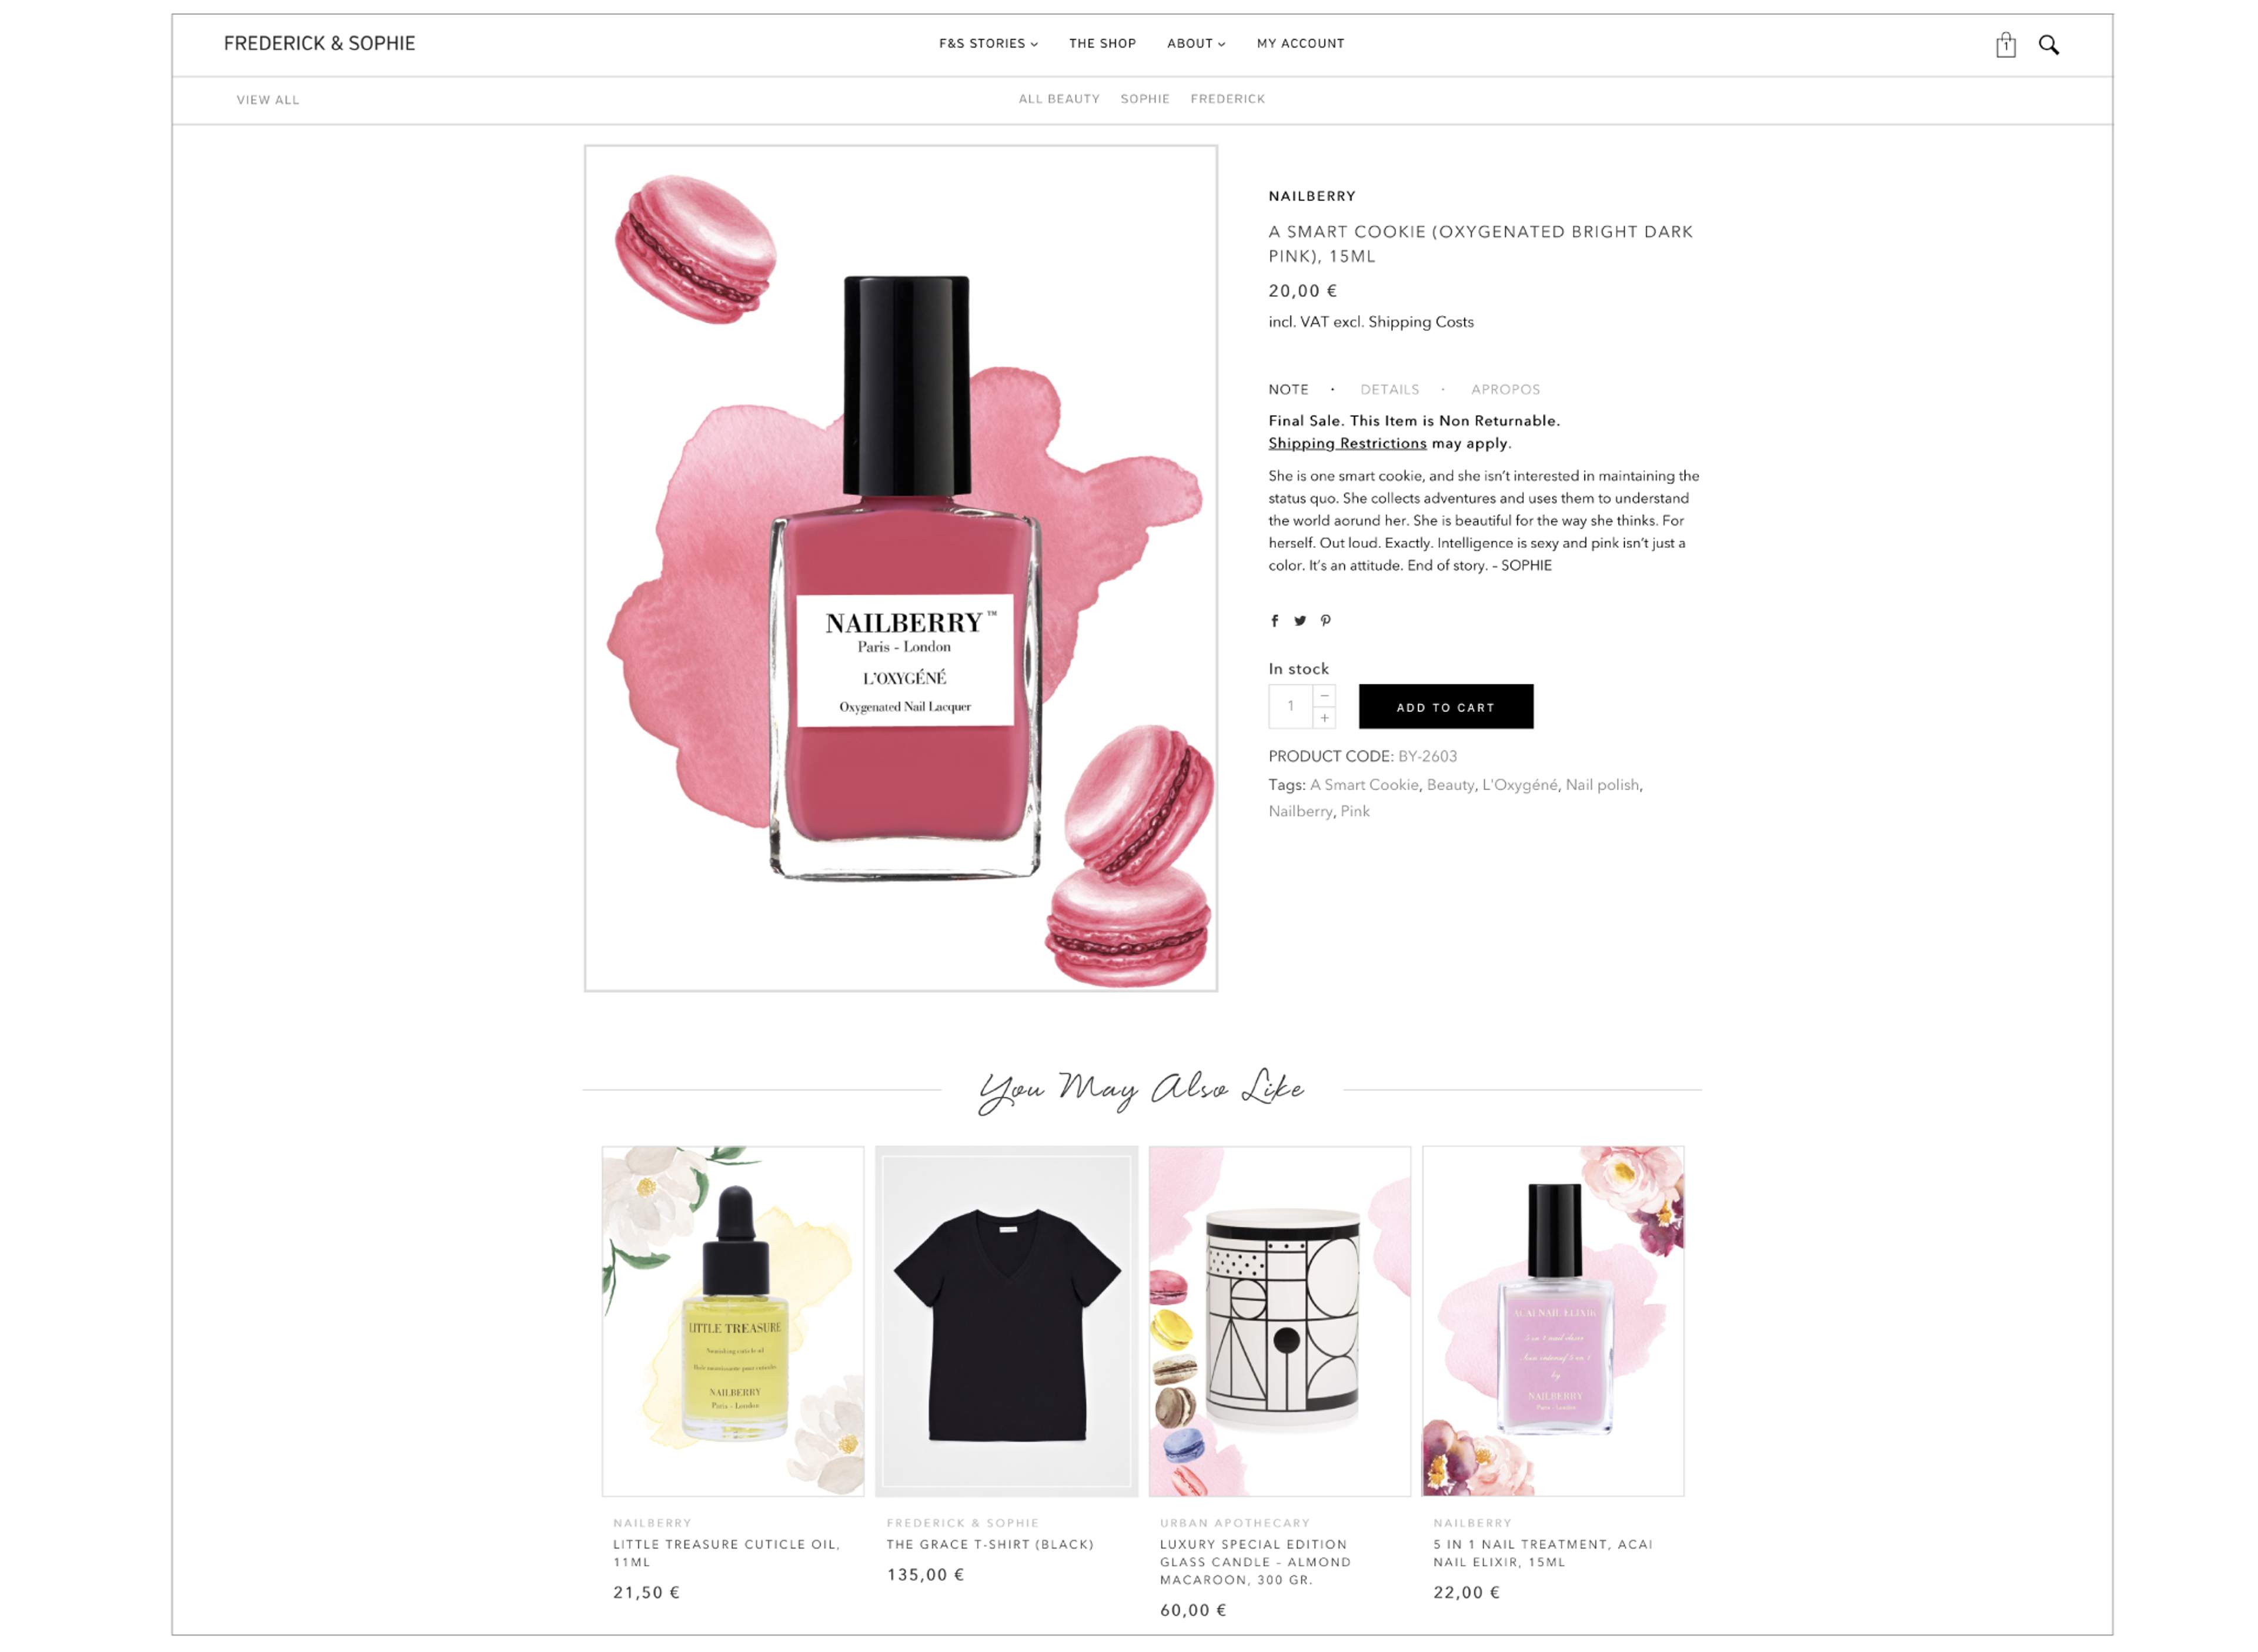Viewport: 2258px width, 1652px height.
Task: Open the Grace T-Shirt black thumbnail
Action: 1006,1321
